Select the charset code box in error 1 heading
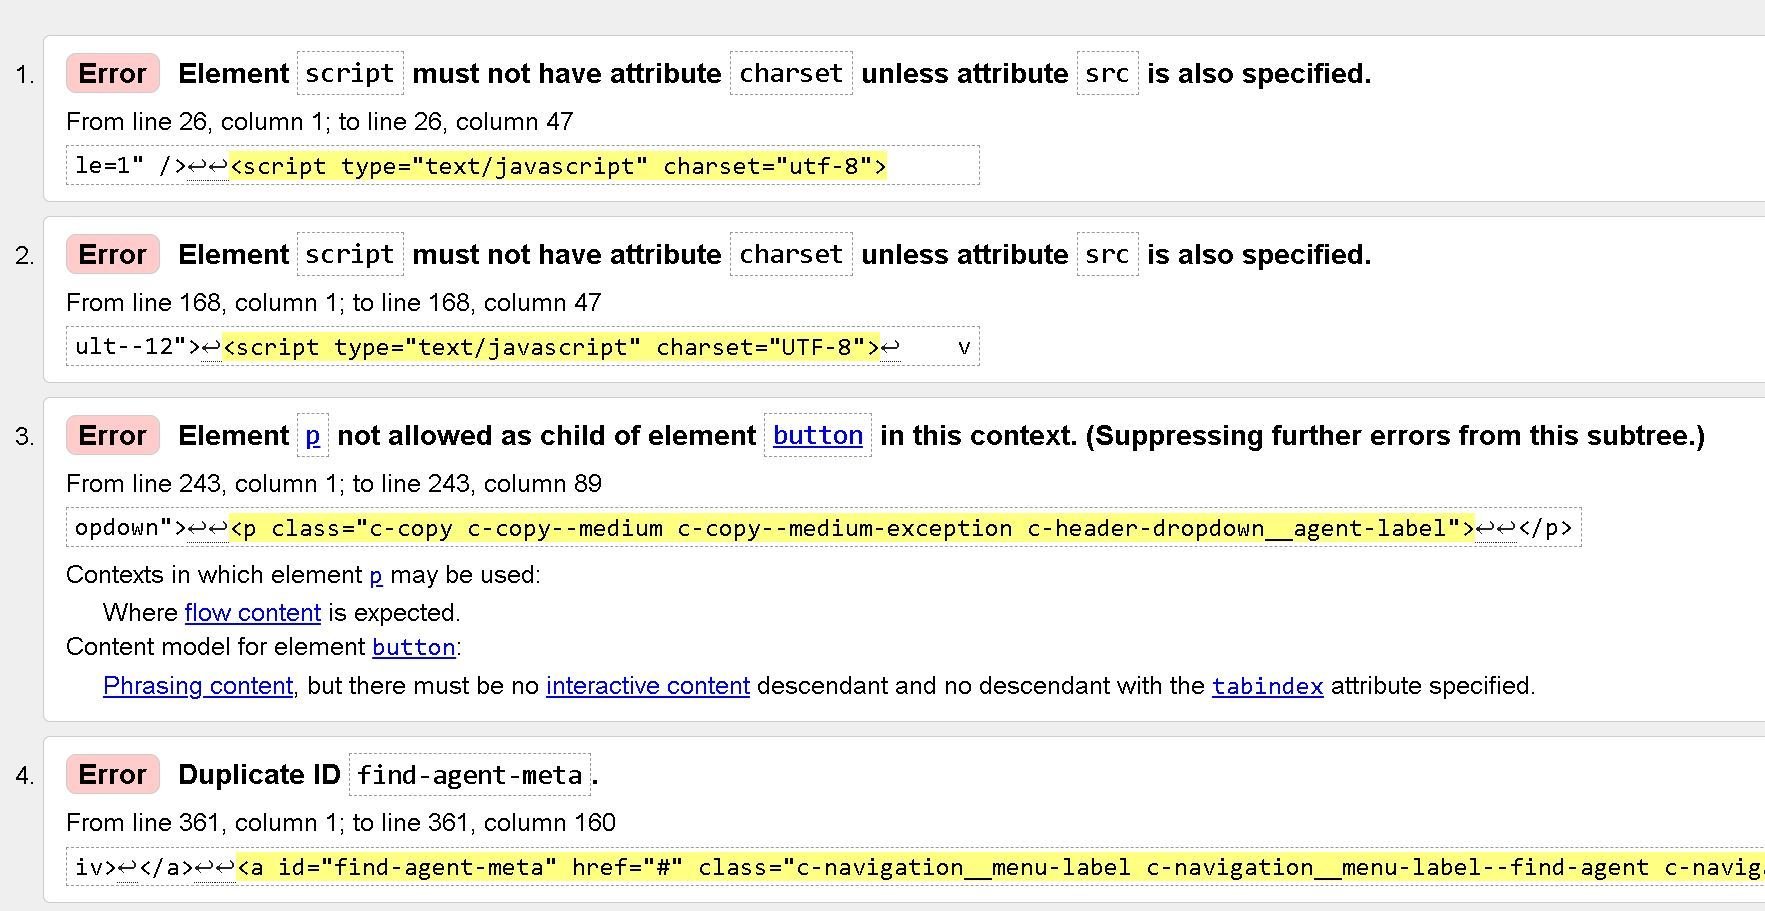 tap(790, 73)
